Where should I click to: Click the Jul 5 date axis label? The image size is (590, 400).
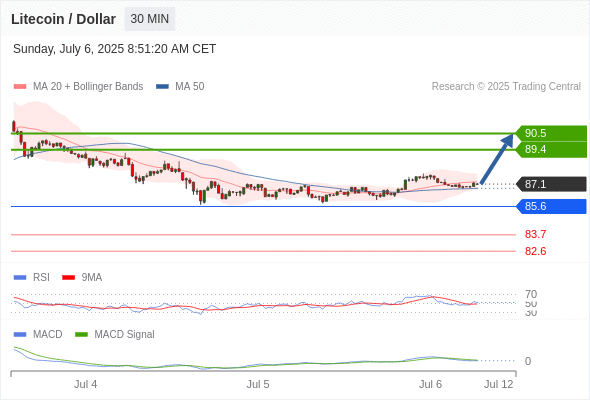pyautogui.click(x=258, y=384)
